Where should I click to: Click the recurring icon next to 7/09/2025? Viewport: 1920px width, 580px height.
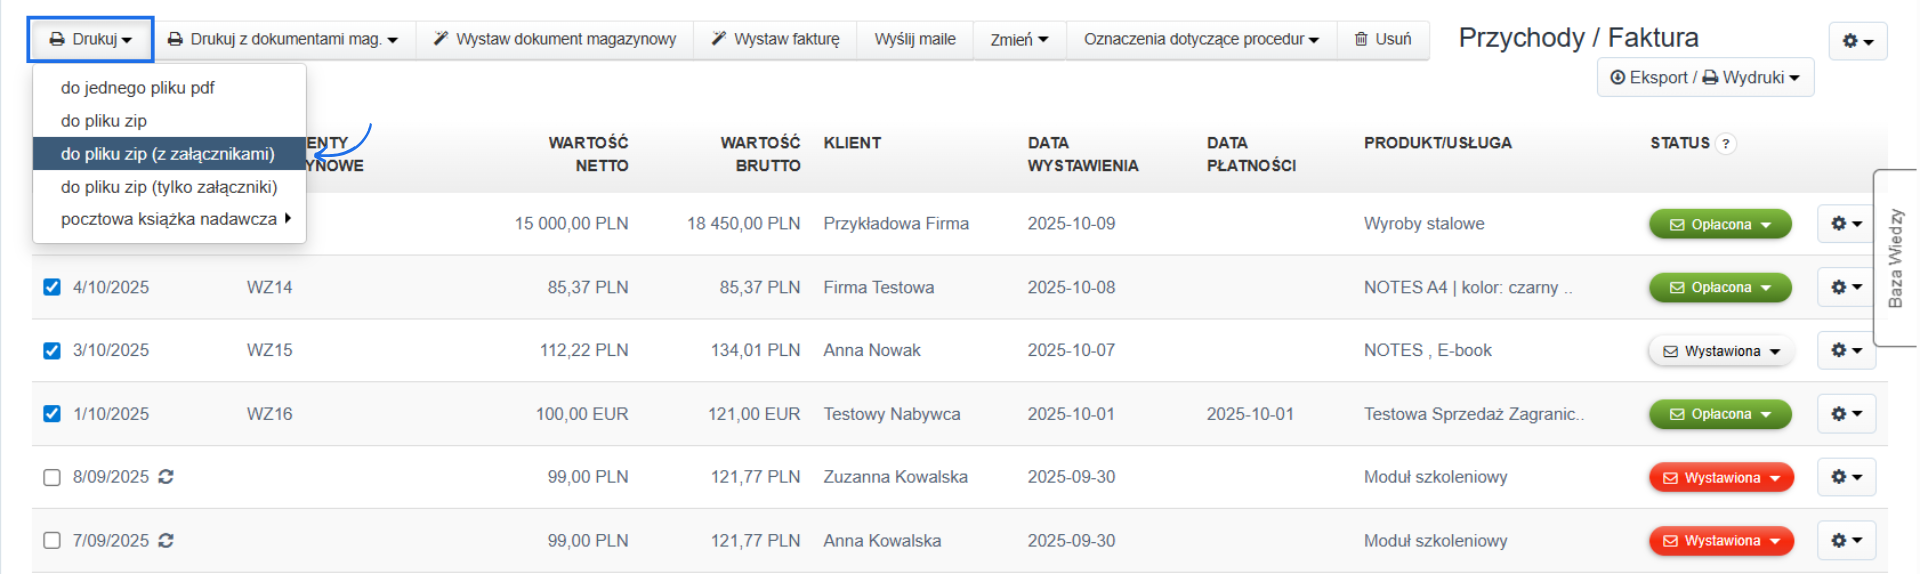[166, 540]
